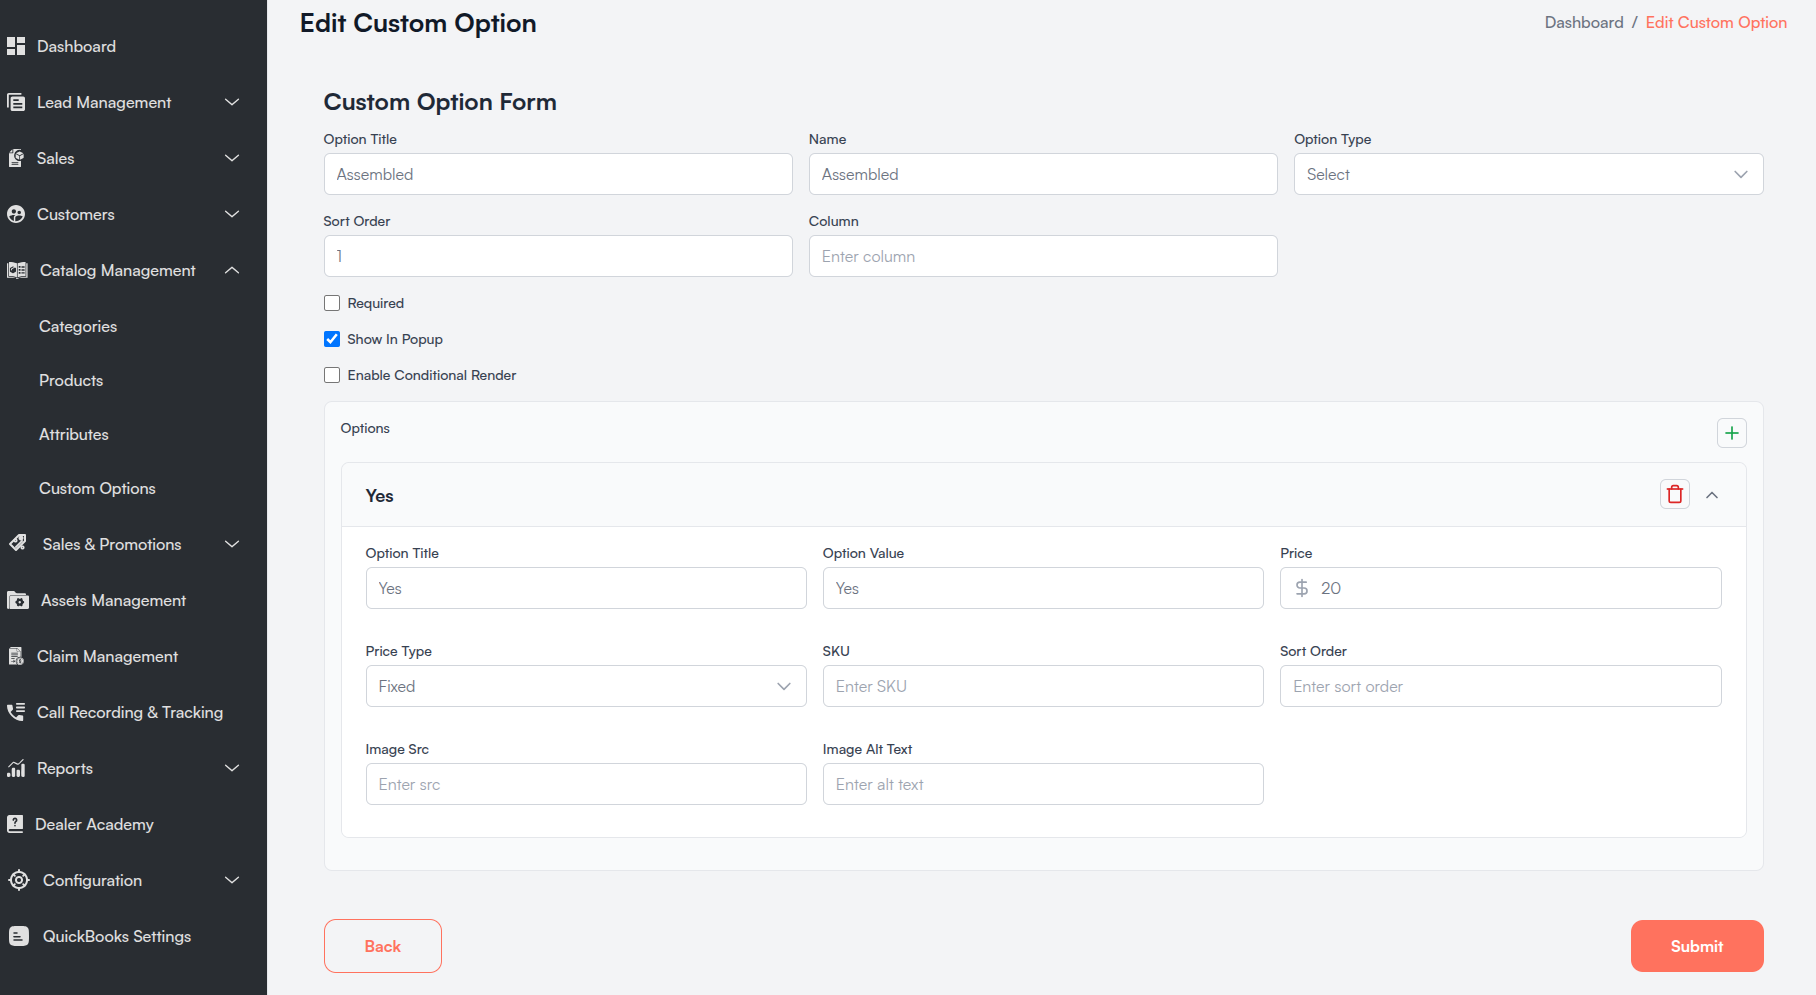
Task: Uncheck the Show In Popup checkbox
Action: click(x=332, y=339)
